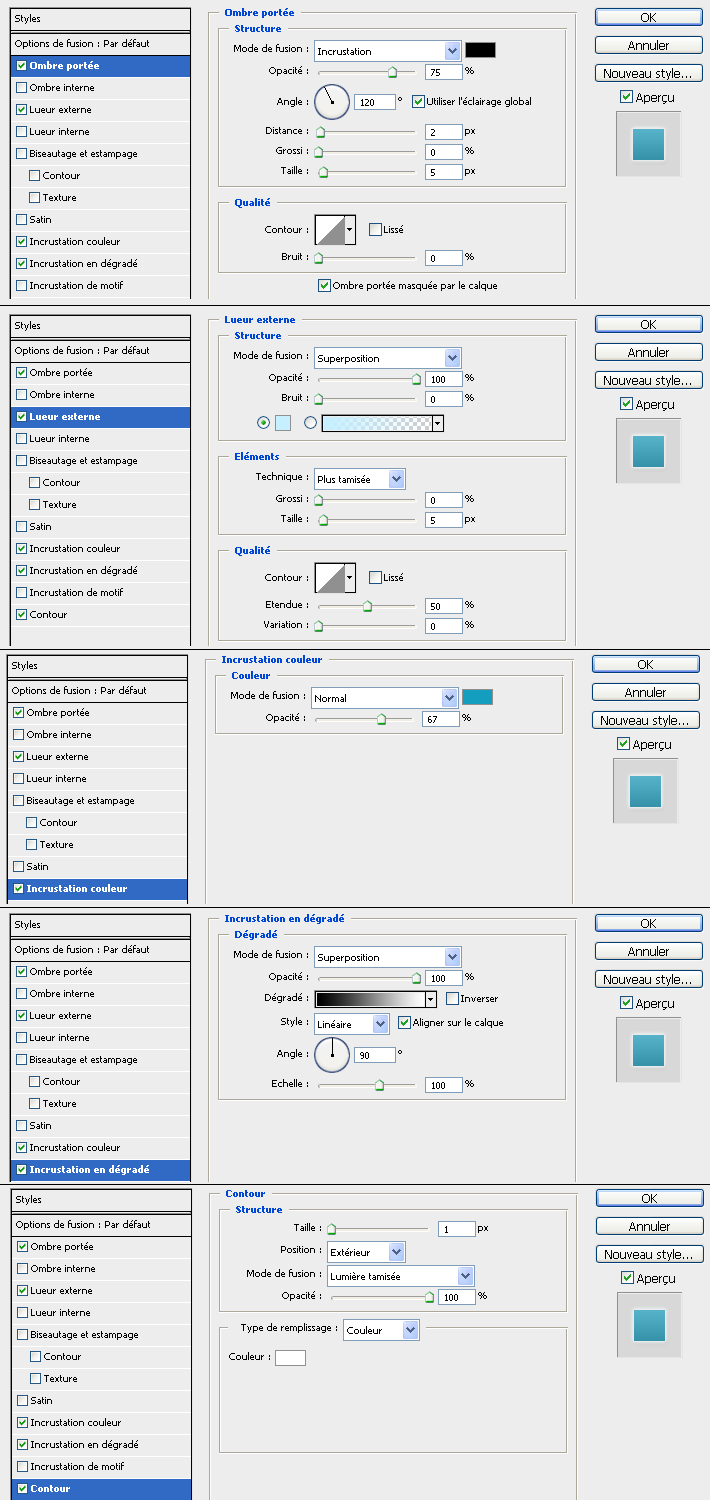Screen dimensions: 710x1500
Task: Click the black-to-white Dégradé gradient preview
Action: tap(370, 999)
